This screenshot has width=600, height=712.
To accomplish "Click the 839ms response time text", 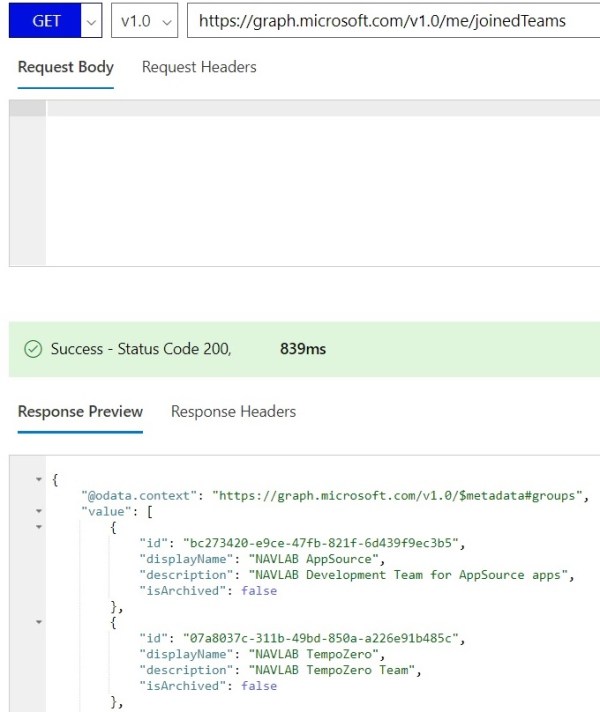I will click(x=303, y=349).
